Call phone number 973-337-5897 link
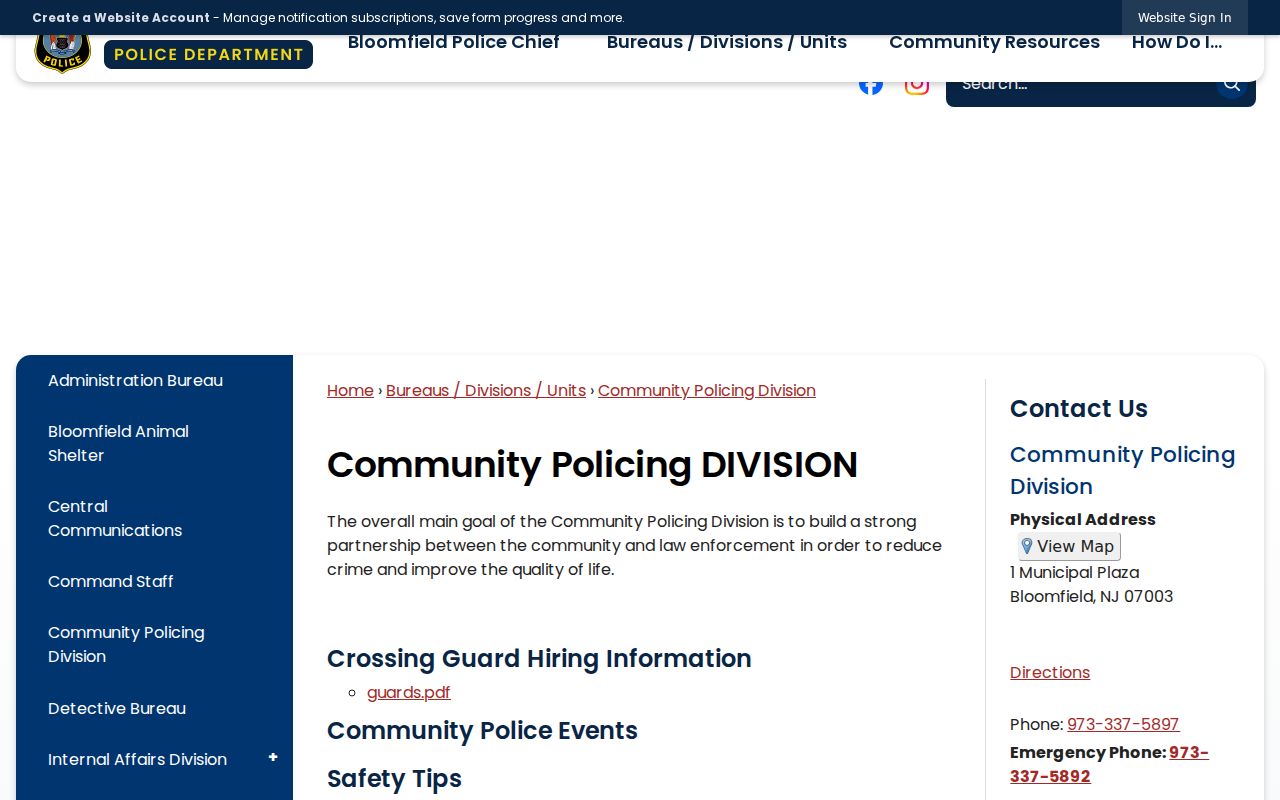The height and width of the screenshot is (800, 1280). 1123,724
